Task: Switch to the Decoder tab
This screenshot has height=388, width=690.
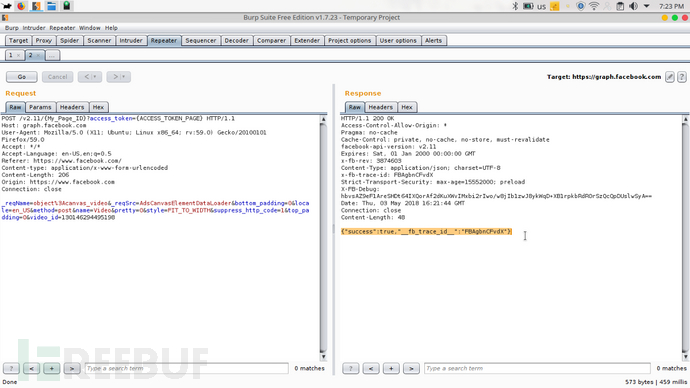Action: coord(237,40)
